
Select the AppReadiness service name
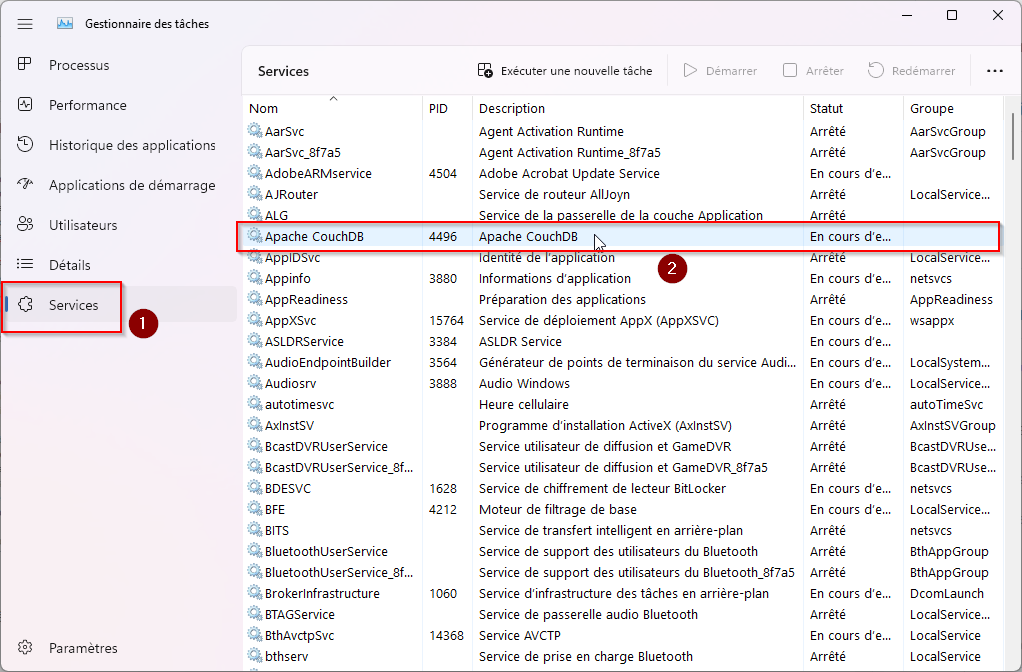coord(306,299)
